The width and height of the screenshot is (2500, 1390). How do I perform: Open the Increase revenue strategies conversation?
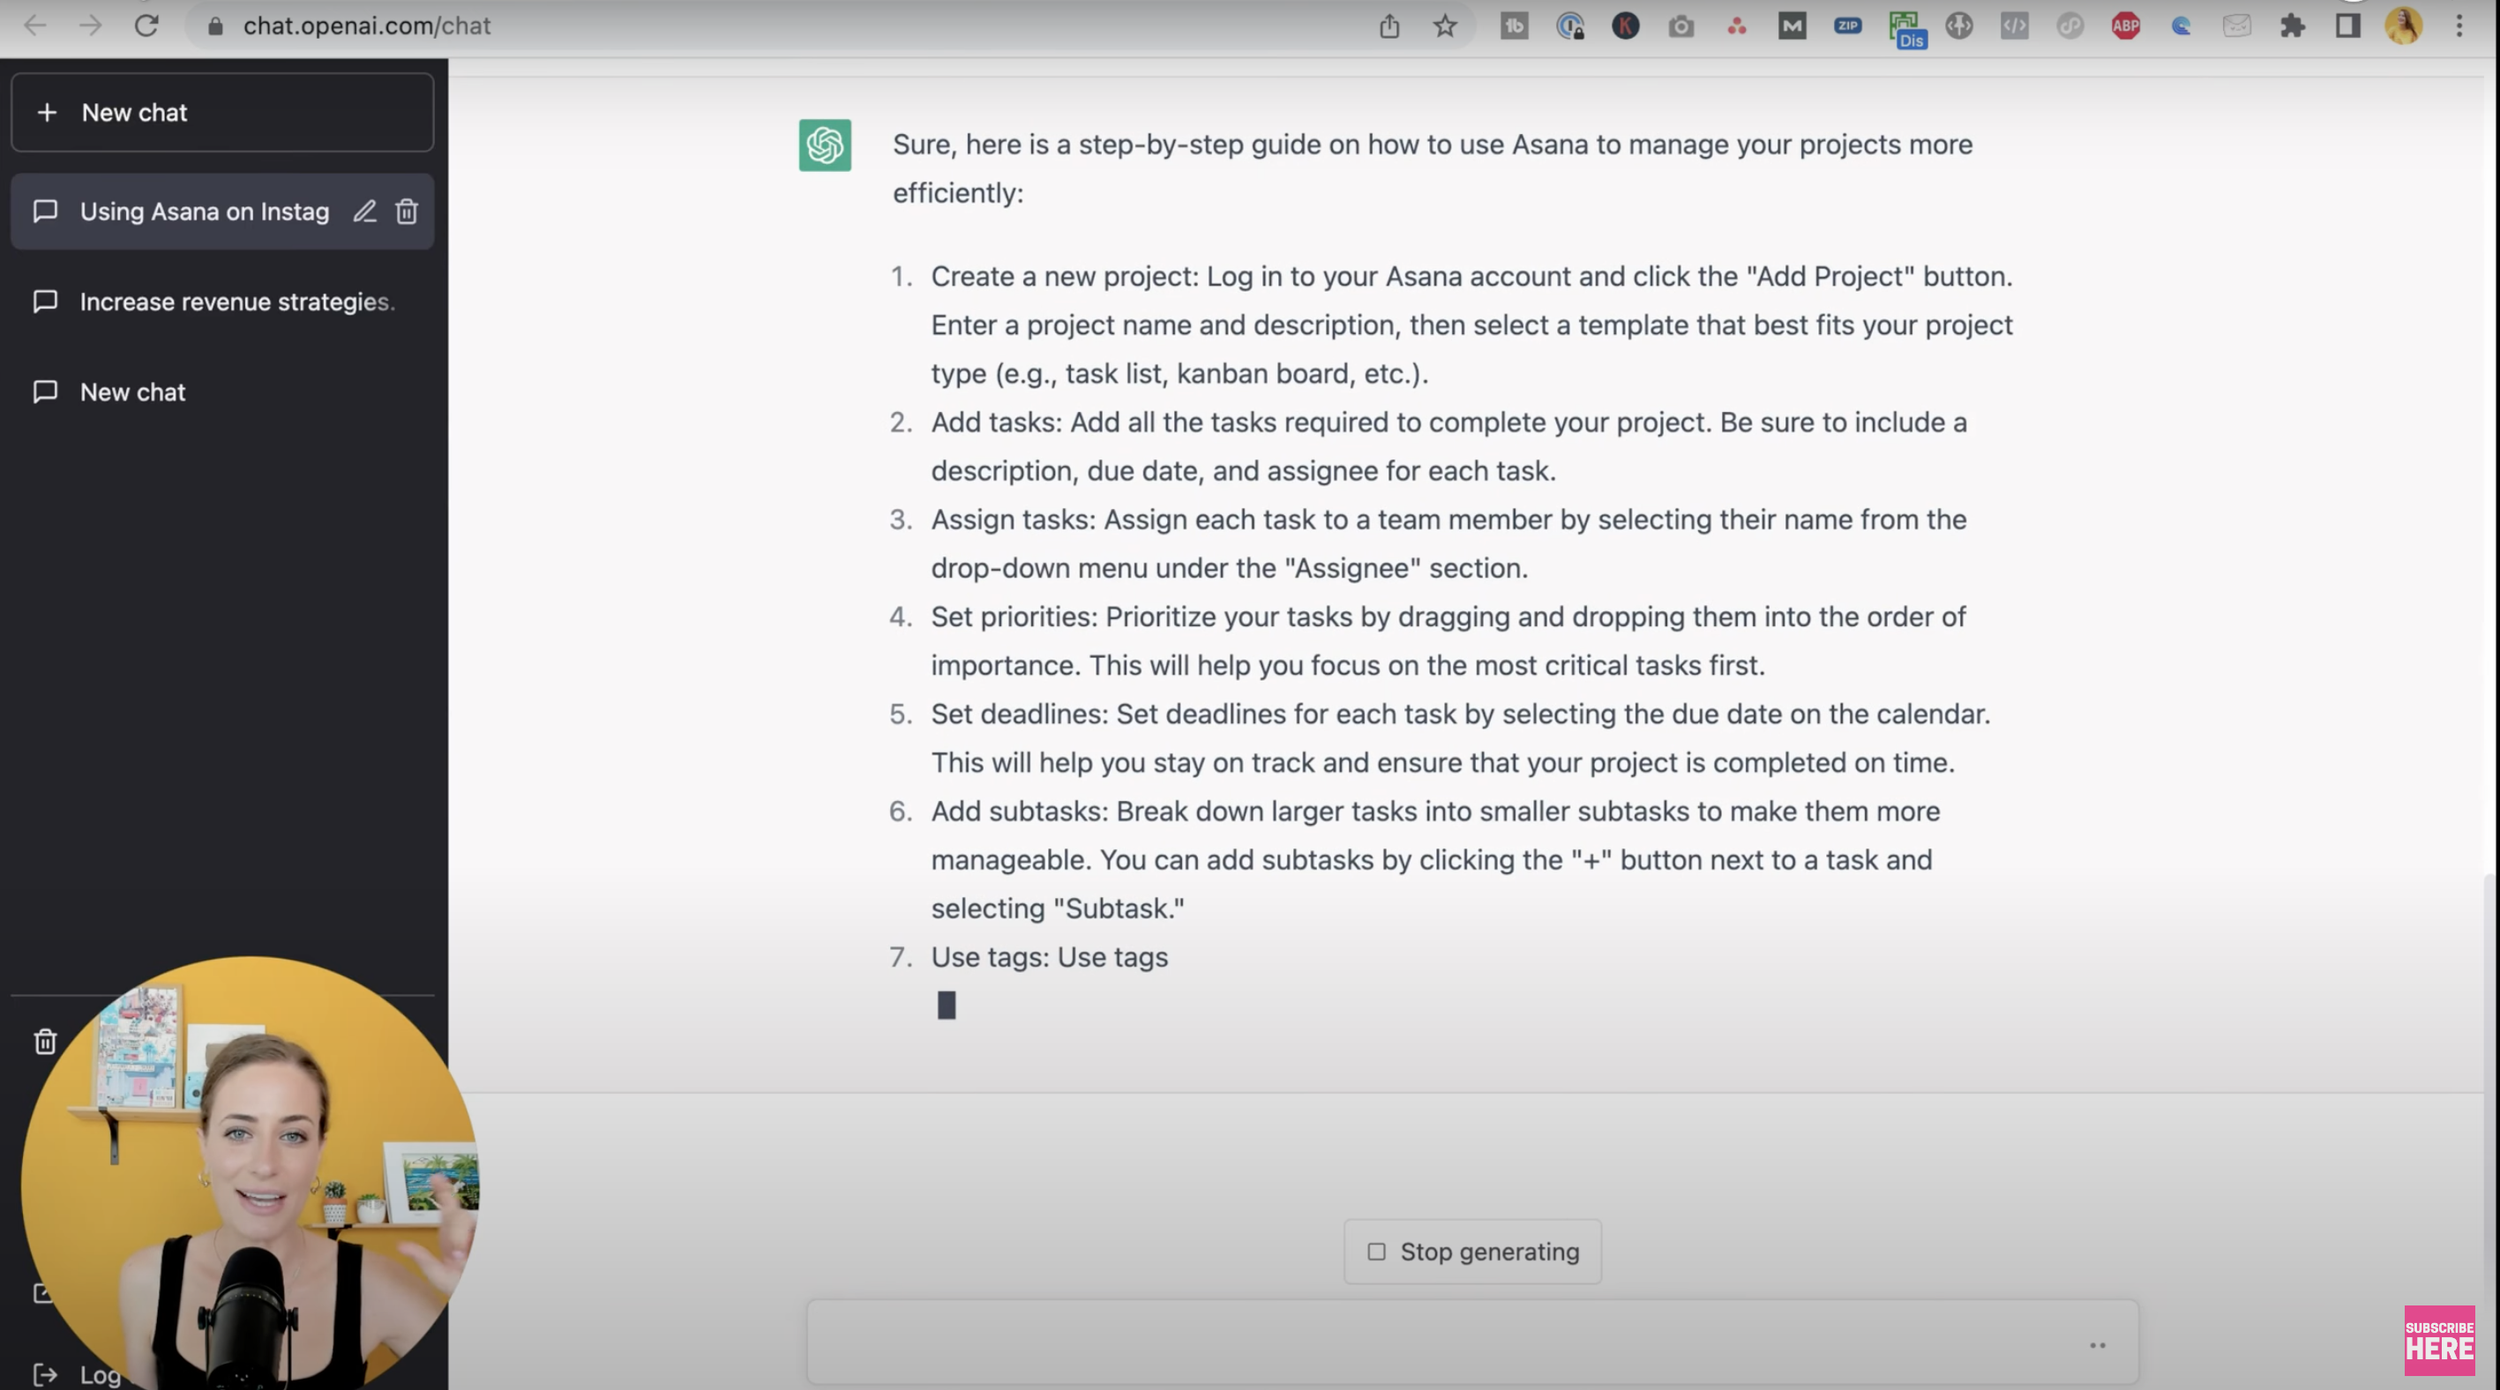click(x=222, y=302)
